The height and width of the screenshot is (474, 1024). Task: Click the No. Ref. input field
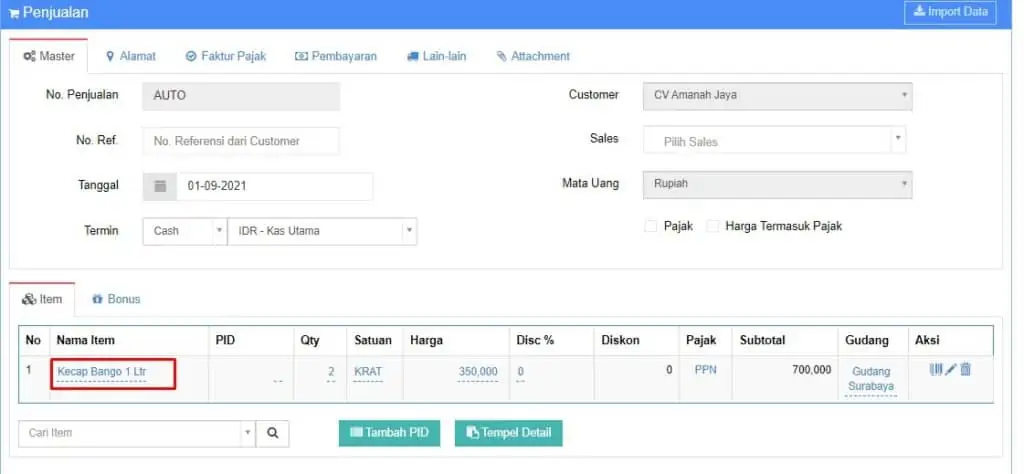241,140
